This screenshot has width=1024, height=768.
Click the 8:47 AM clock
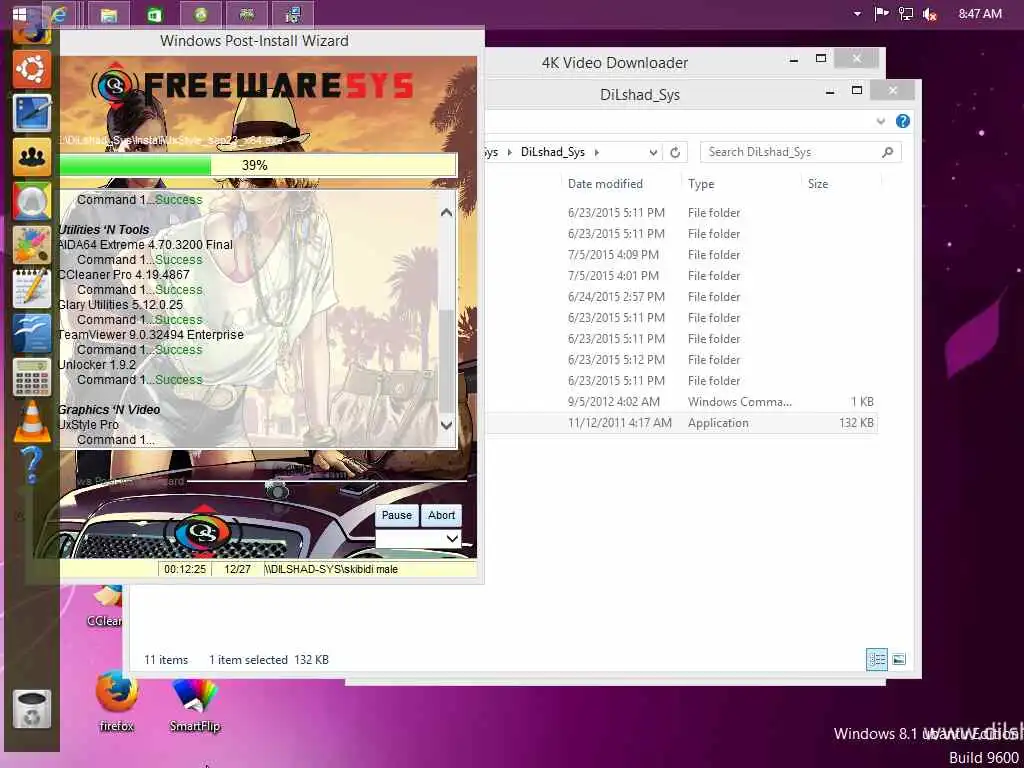tap(980, 14)
